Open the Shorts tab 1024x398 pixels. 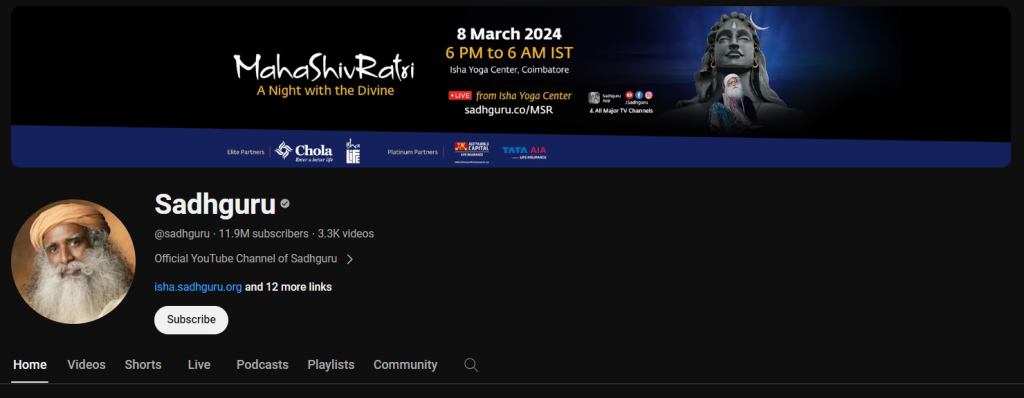pyautogui.click(x=143, y=365)
